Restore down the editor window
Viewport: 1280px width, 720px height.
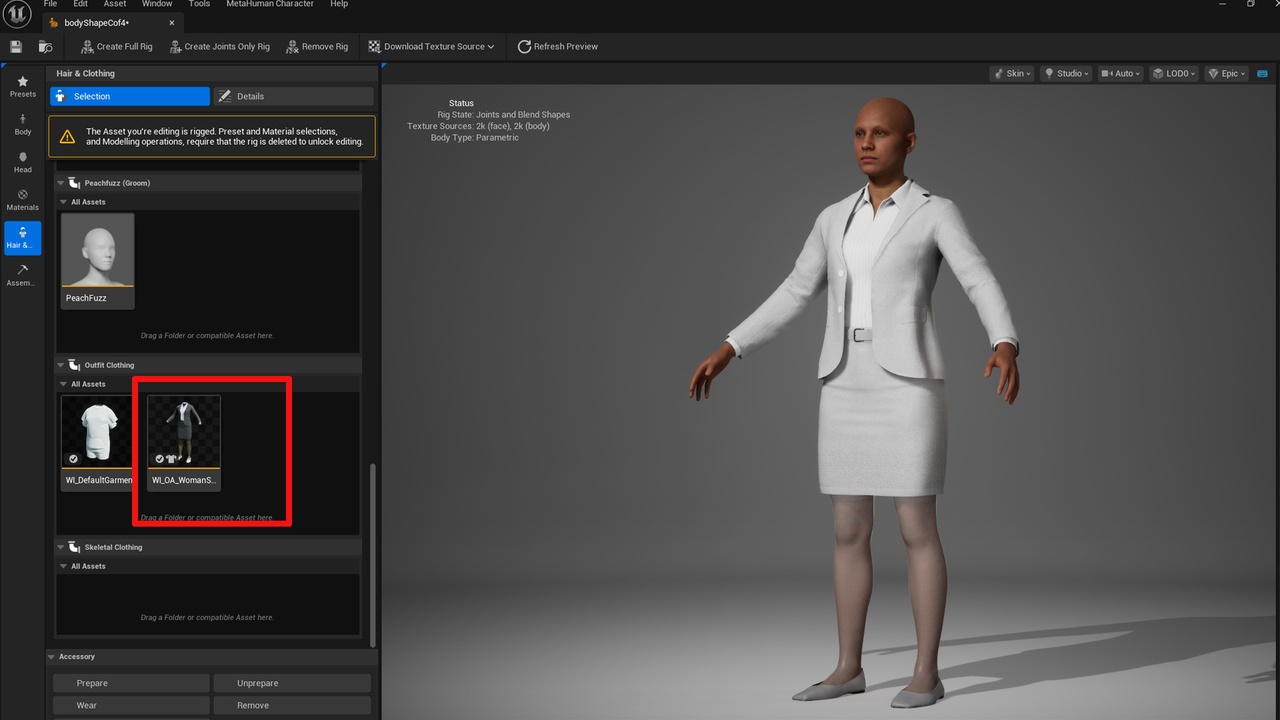click(1250, 4)
